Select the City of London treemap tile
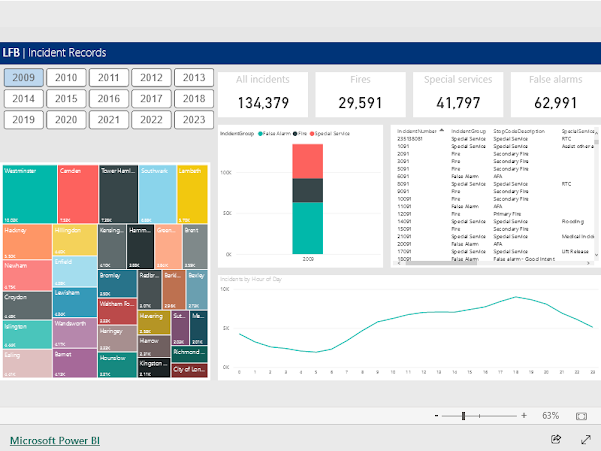The height and width of the screenshot is (451, 601). pos(190,371)
